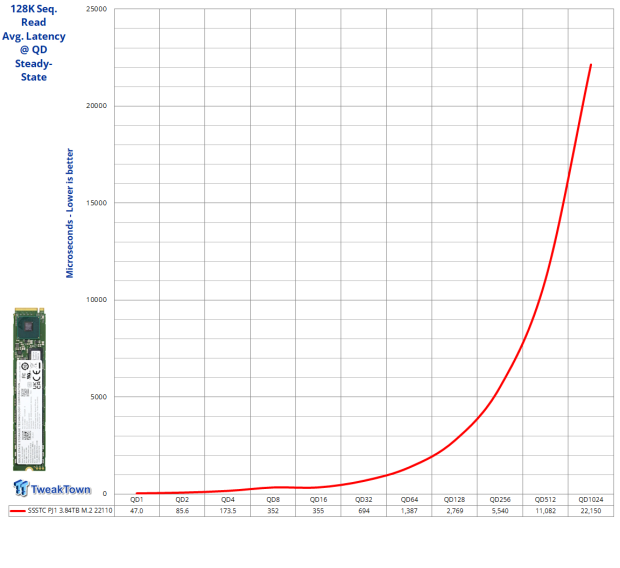Click the red legend swatch for SSSTC PJ1
The height and width of the screenshot is (568, 620).
pyautogui.click(x=17, y=511)
